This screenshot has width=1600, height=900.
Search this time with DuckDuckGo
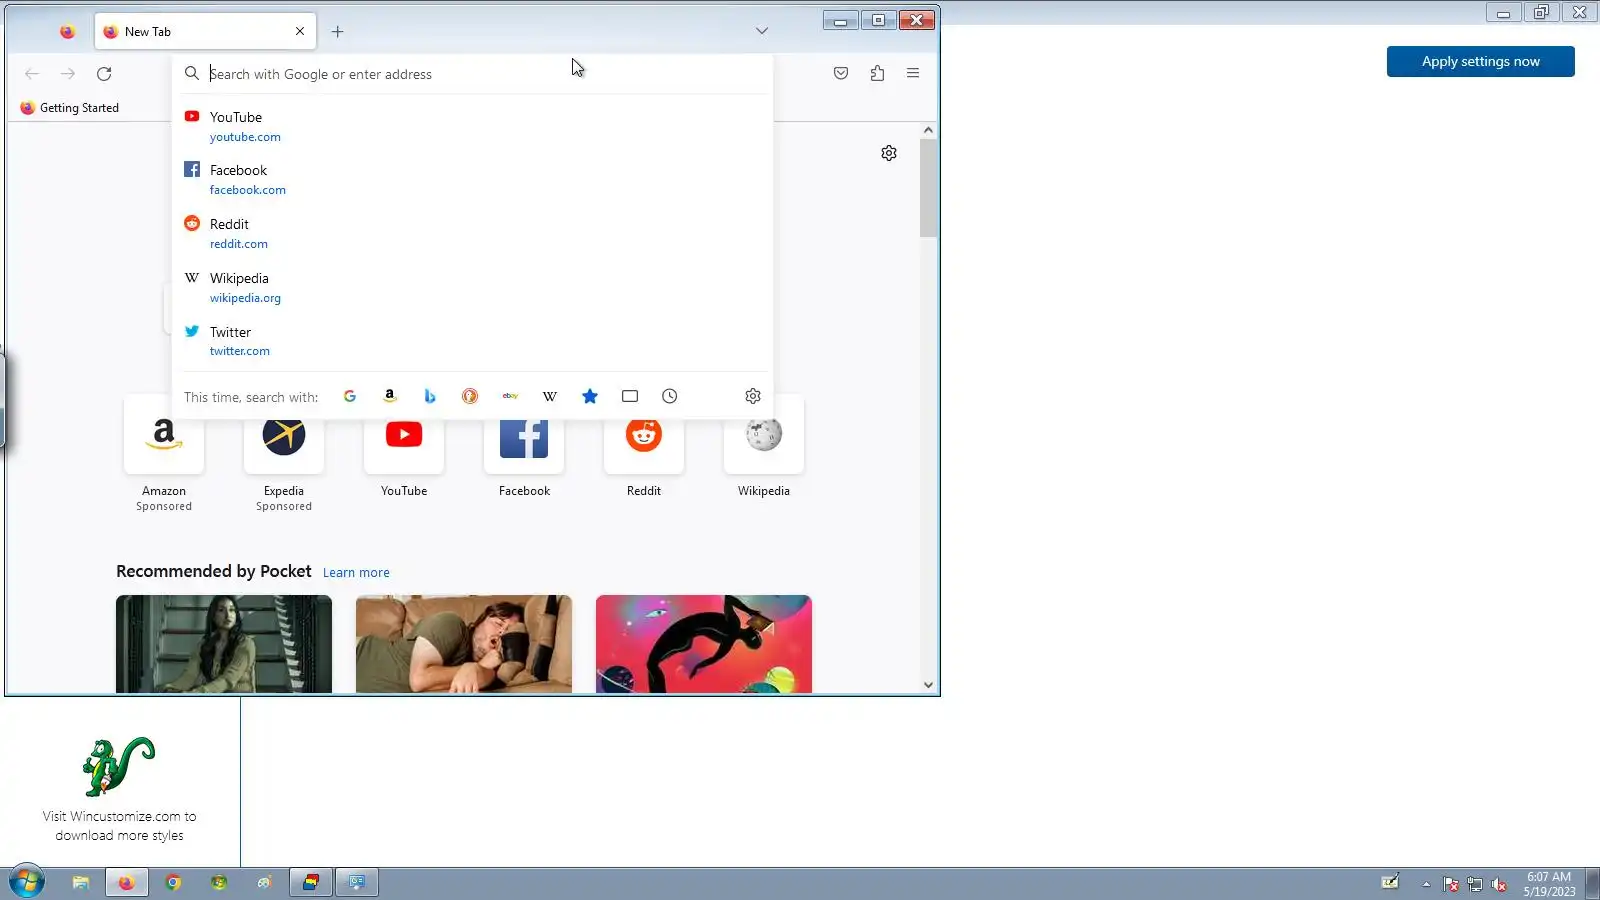click(470, 397)
